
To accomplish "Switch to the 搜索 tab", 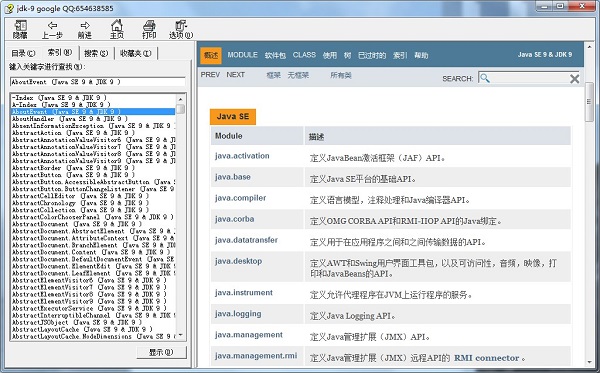I will coord(96,53).
